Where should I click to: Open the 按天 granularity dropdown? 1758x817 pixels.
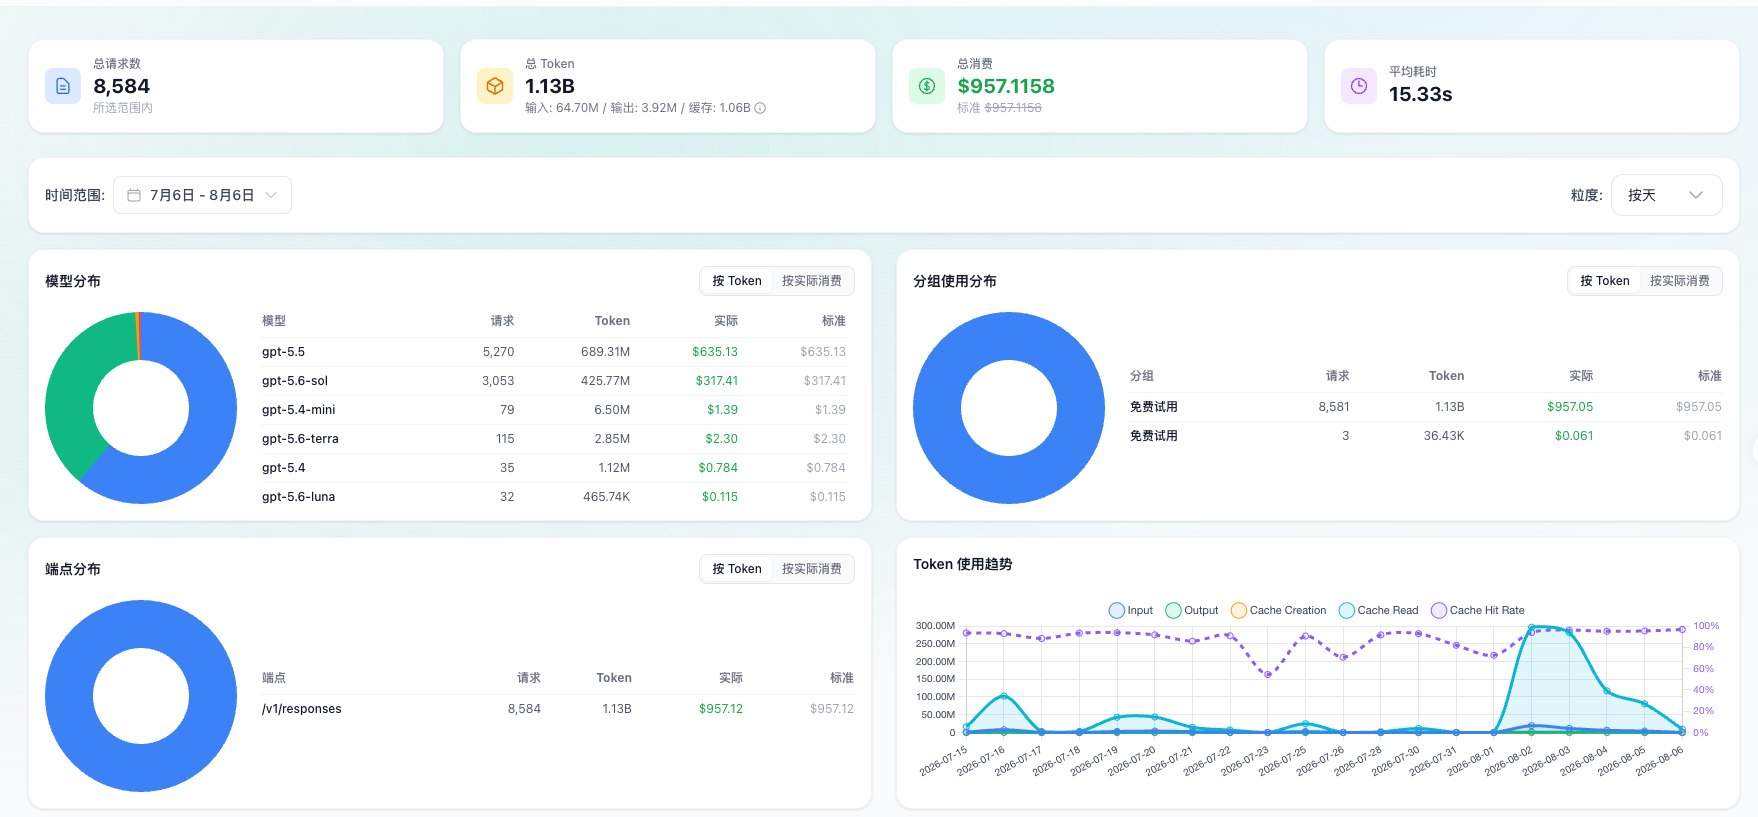click(1666, 195)
